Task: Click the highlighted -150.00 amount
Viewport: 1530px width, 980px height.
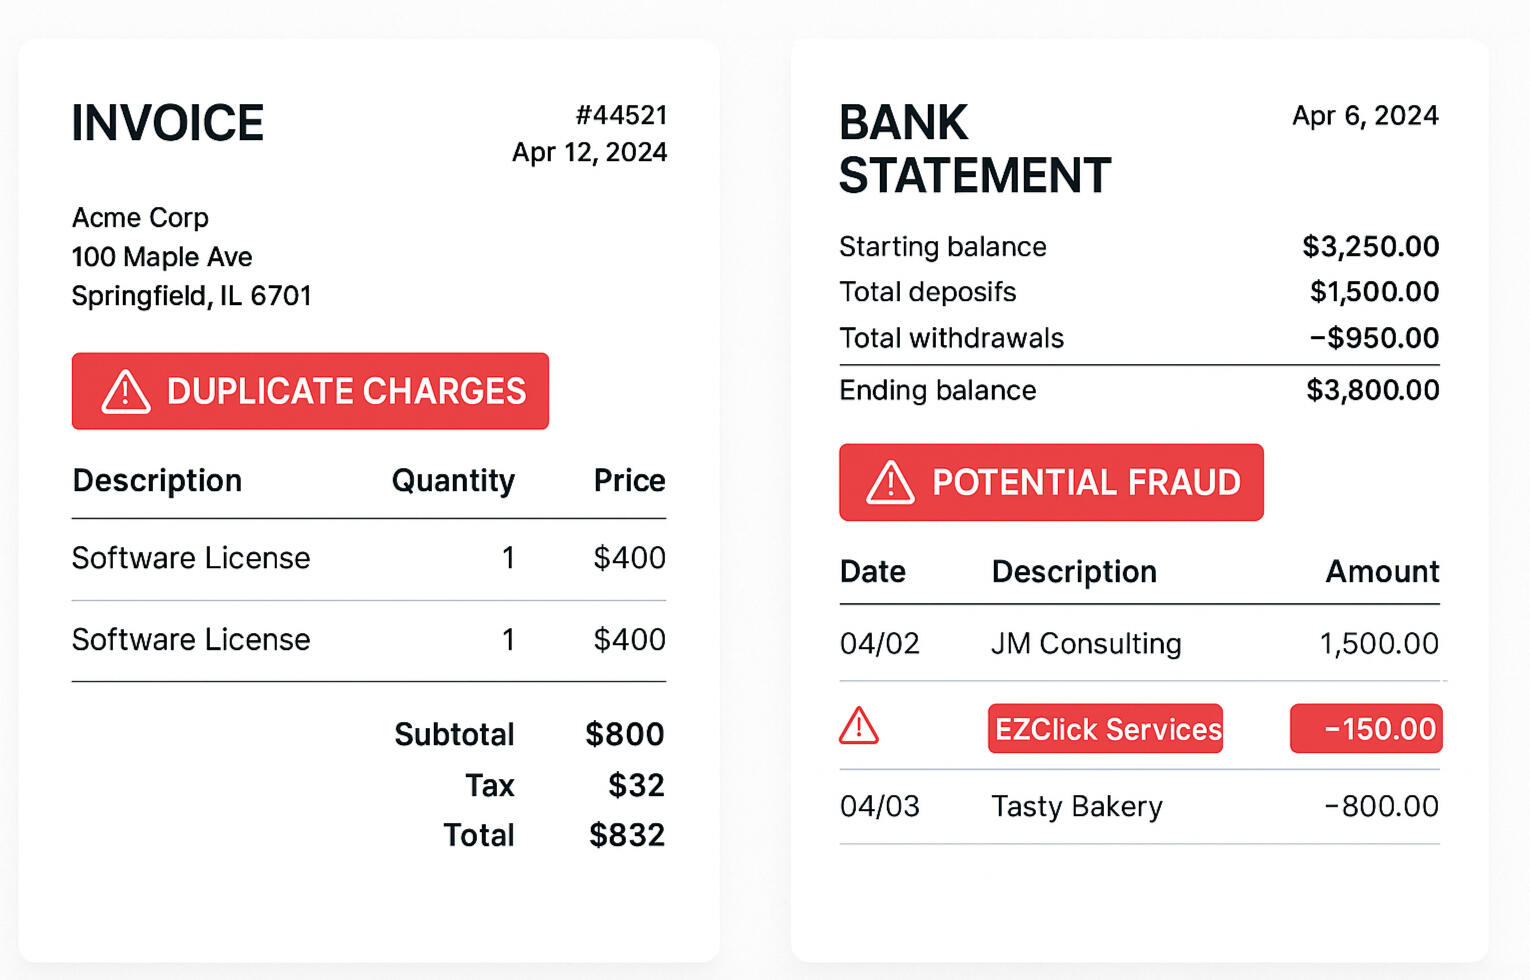Action: click(1366, 729)
